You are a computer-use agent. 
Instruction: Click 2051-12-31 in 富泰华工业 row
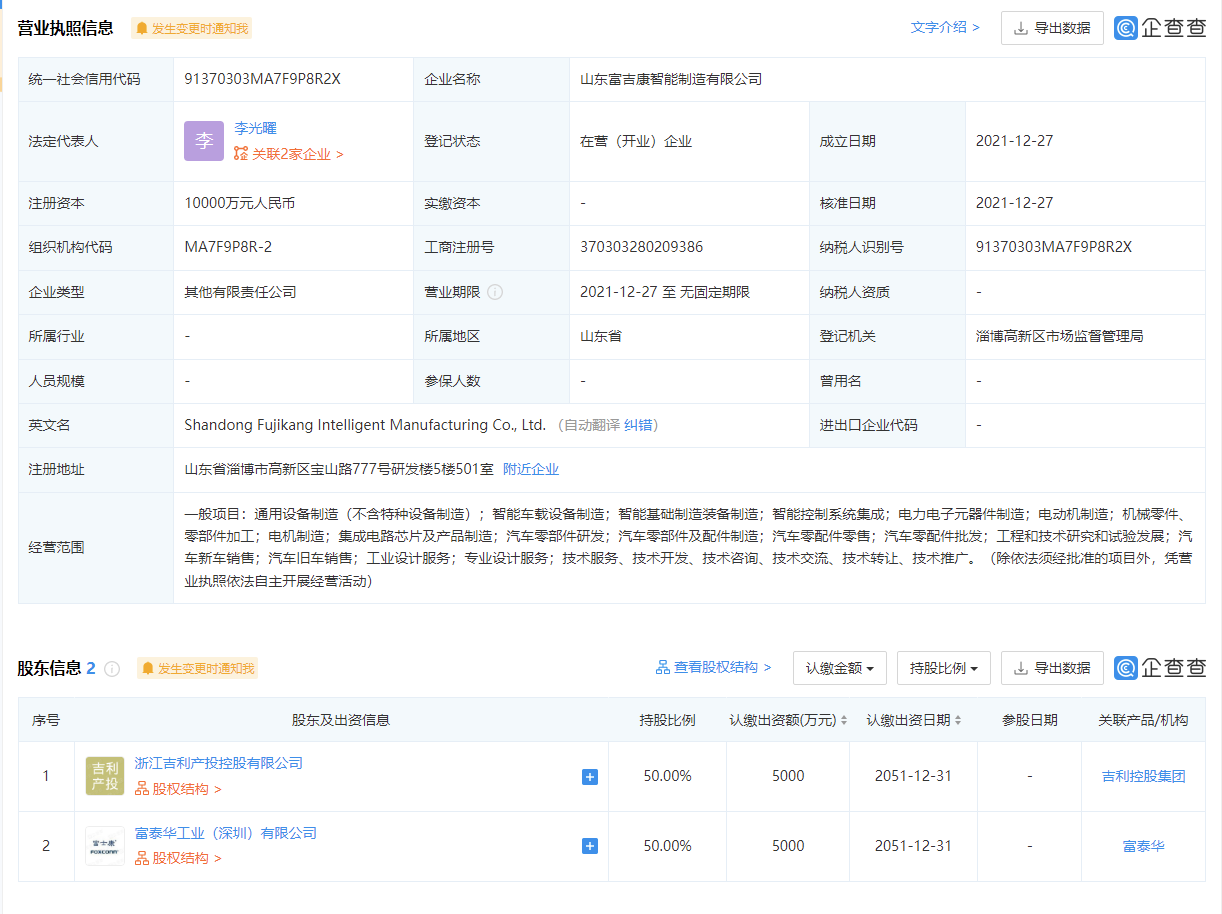point(913,846)
